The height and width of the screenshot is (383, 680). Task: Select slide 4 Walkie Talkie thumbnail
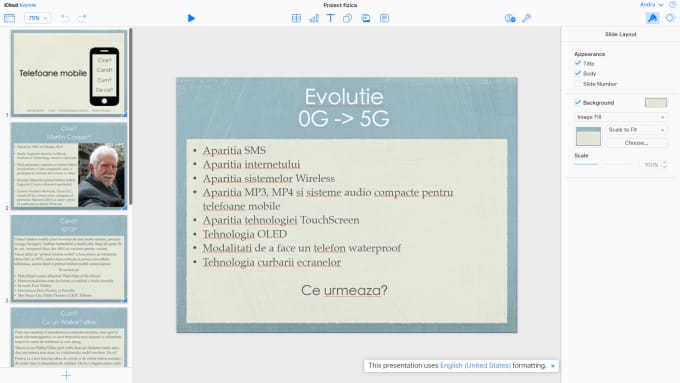[x=69, y=337]
